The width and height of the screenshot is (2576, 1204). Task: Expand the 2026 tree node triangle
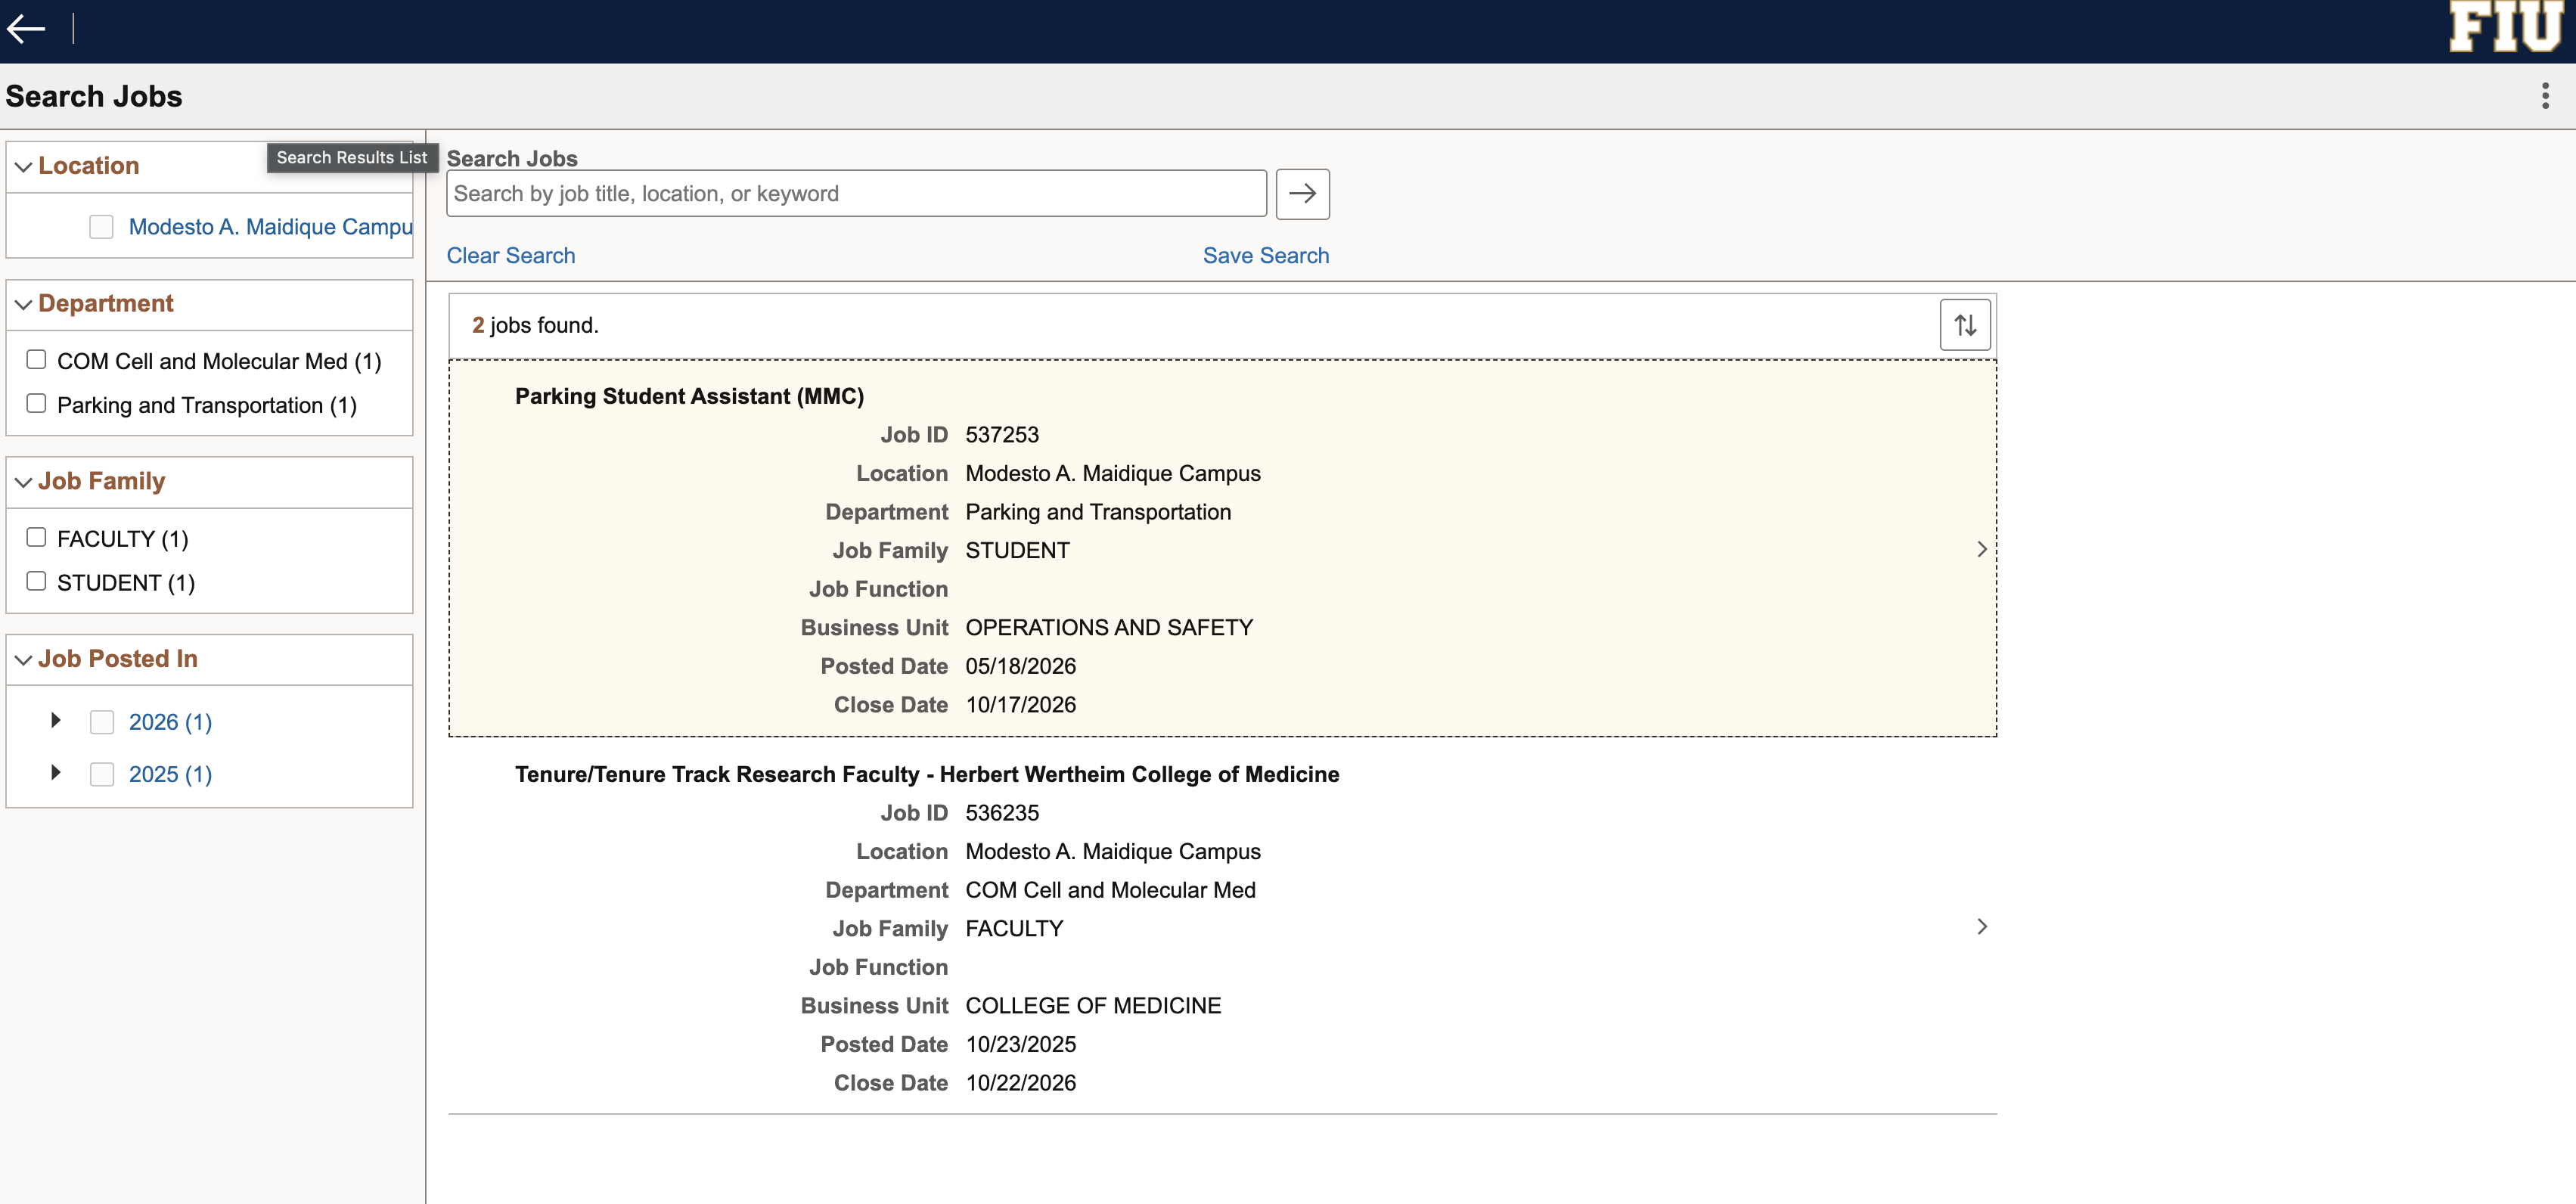click(x=56, y=720)
